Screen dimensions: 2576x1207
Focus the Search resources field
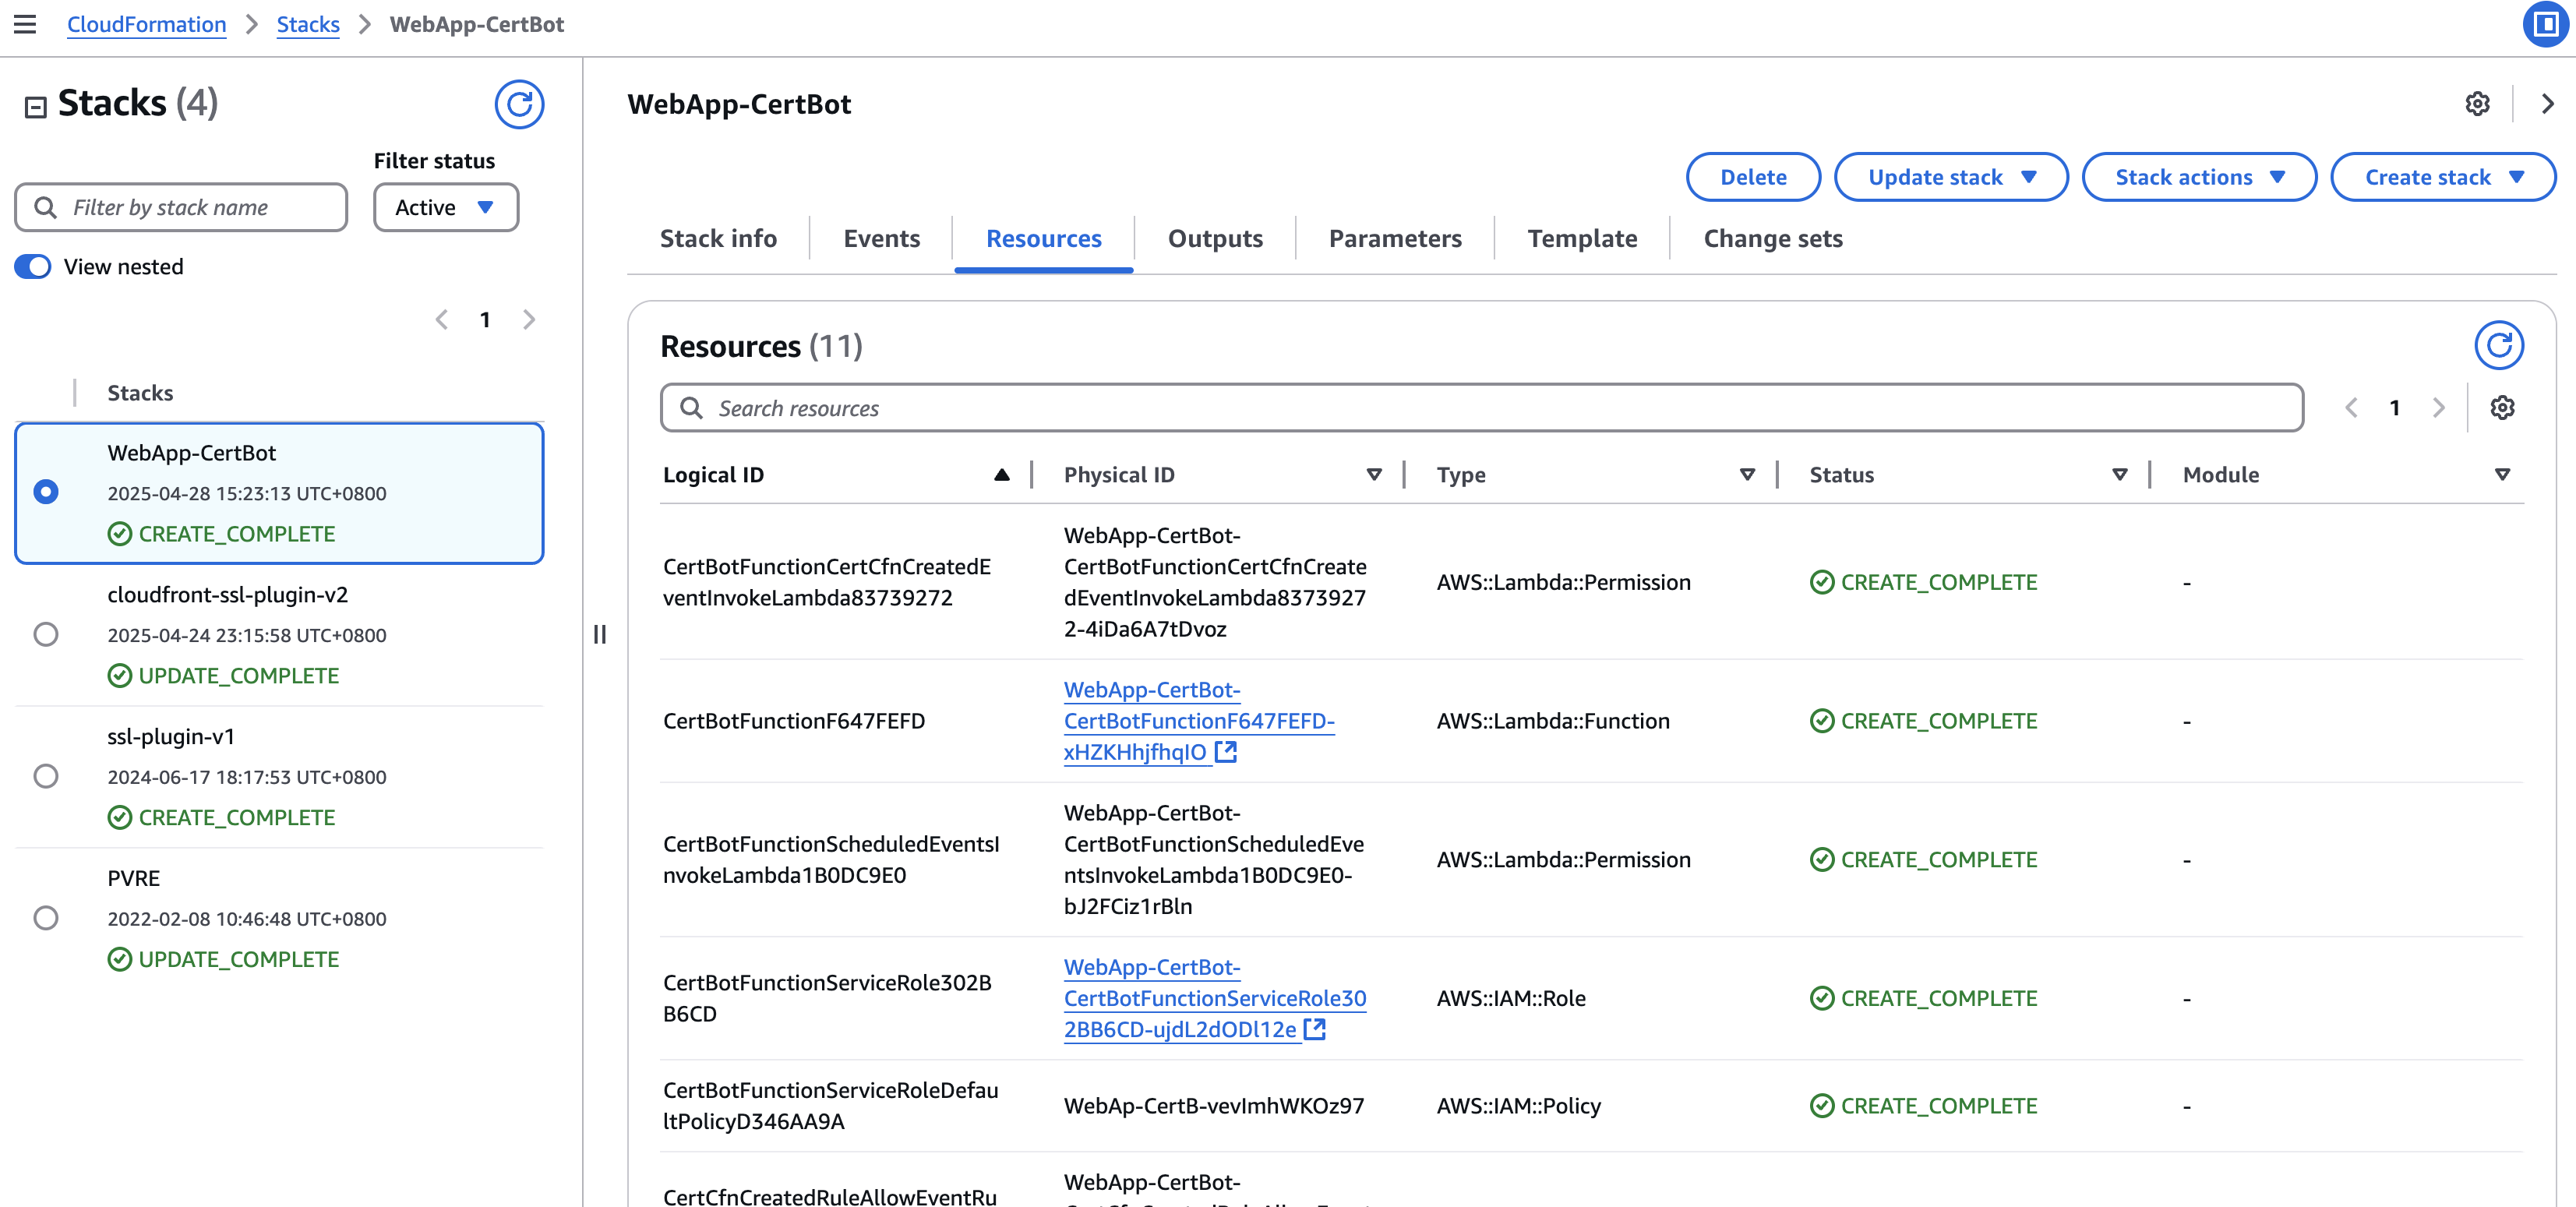coord(1482,408)
